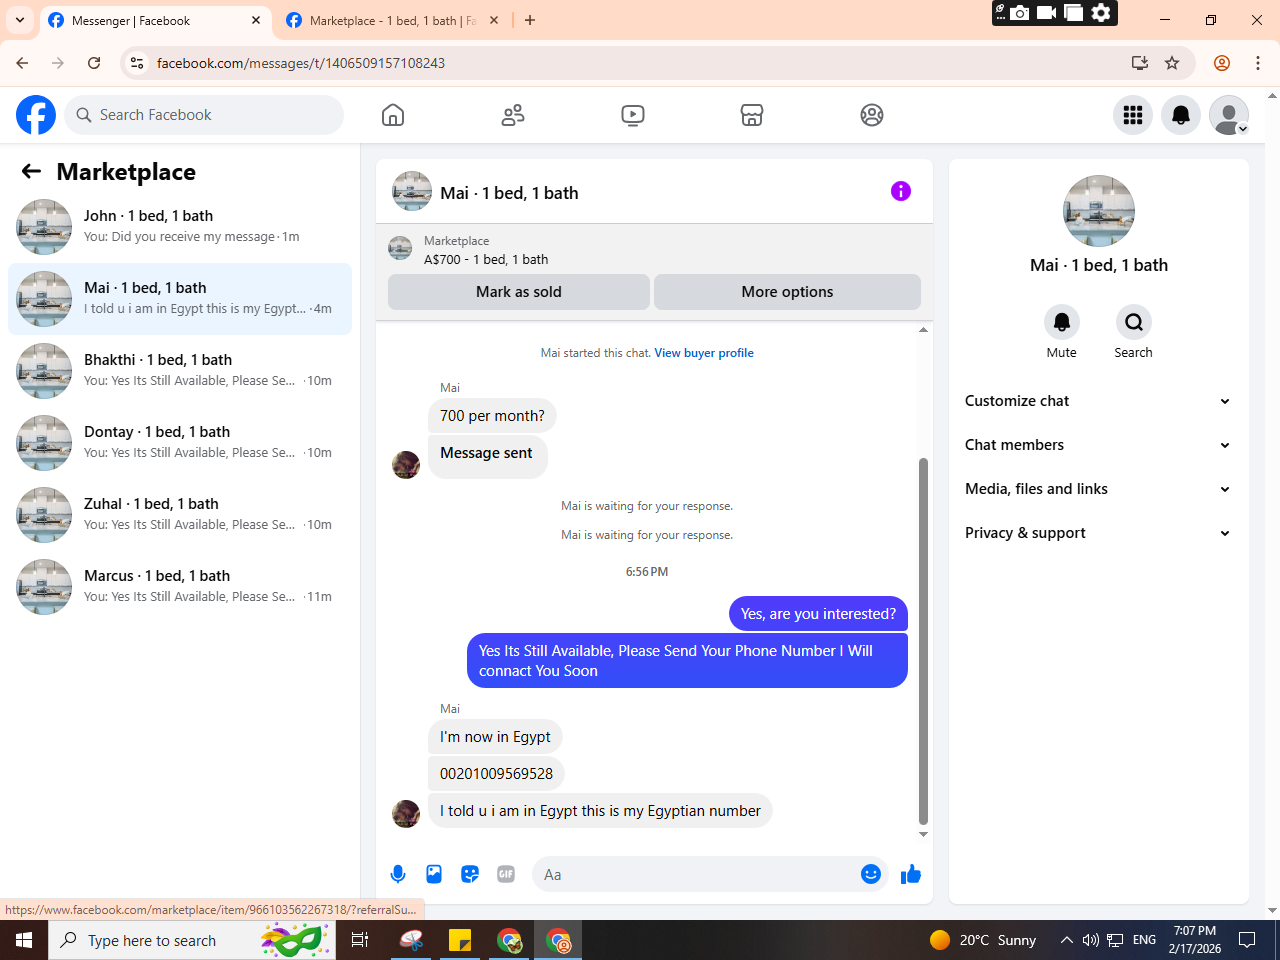This screenshot has width=1280, height=960.
Task: Expand the Privacy & support section
Action: point(1098,533)
